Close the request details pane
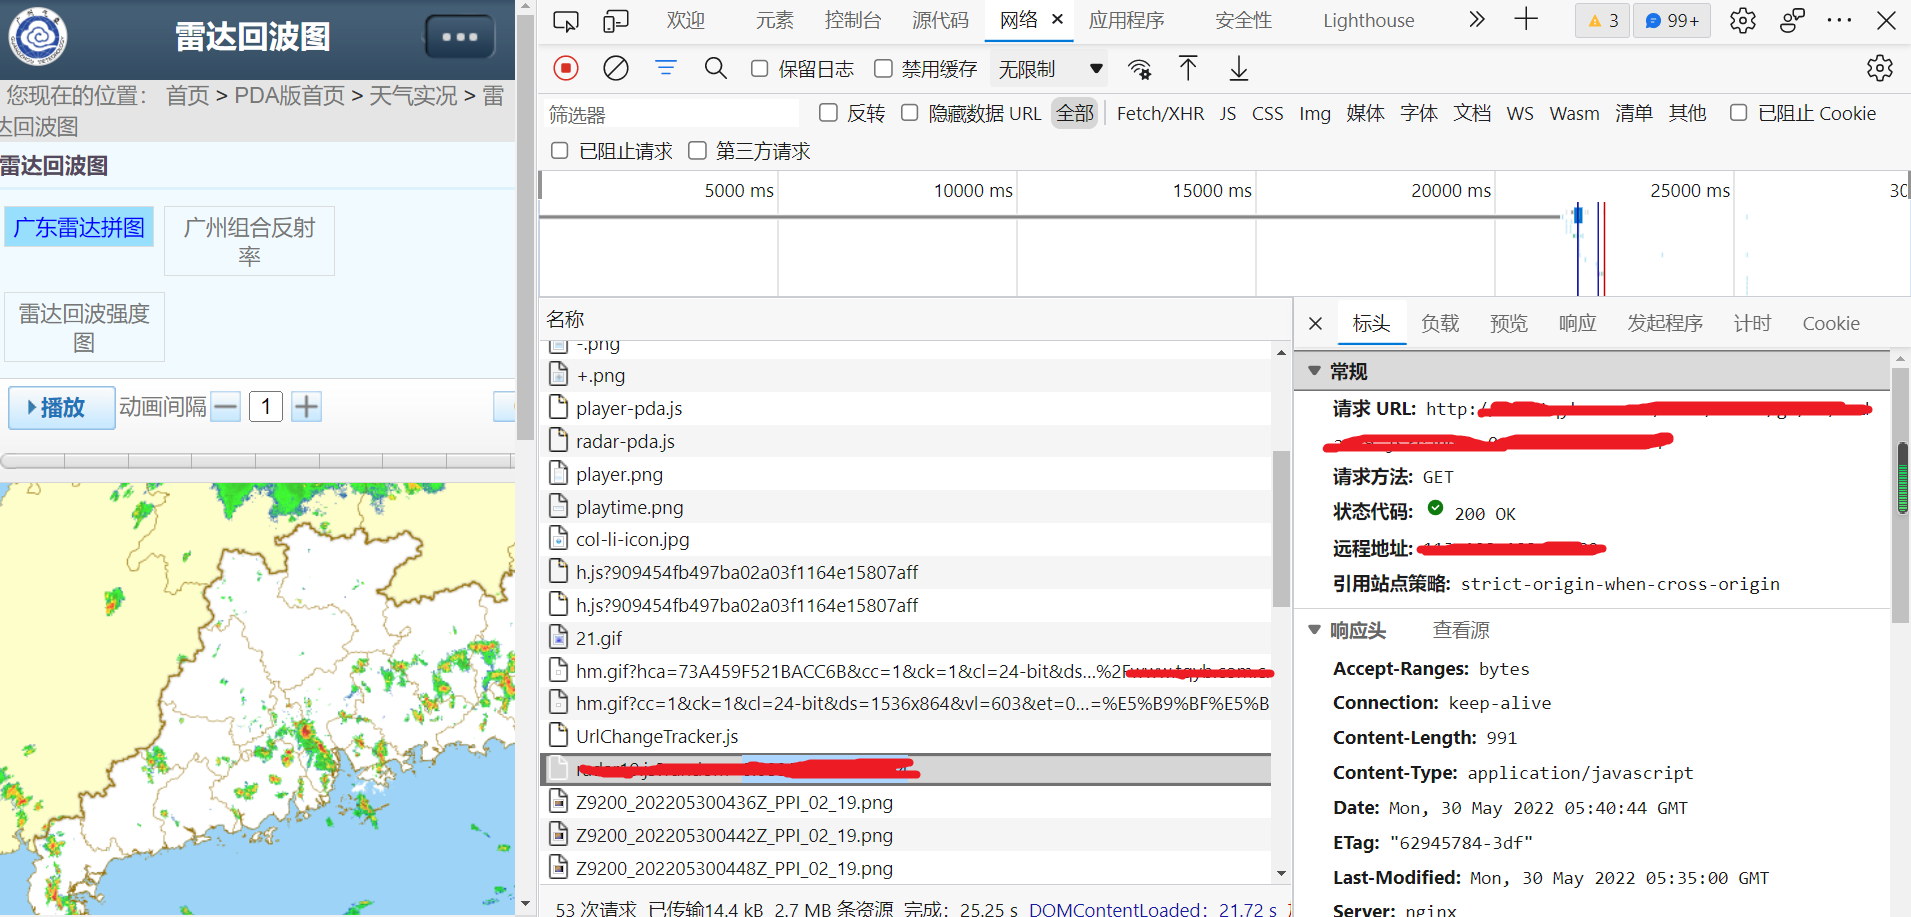1911x917 pixels. pyautogui.click(x=1316, y=323)
